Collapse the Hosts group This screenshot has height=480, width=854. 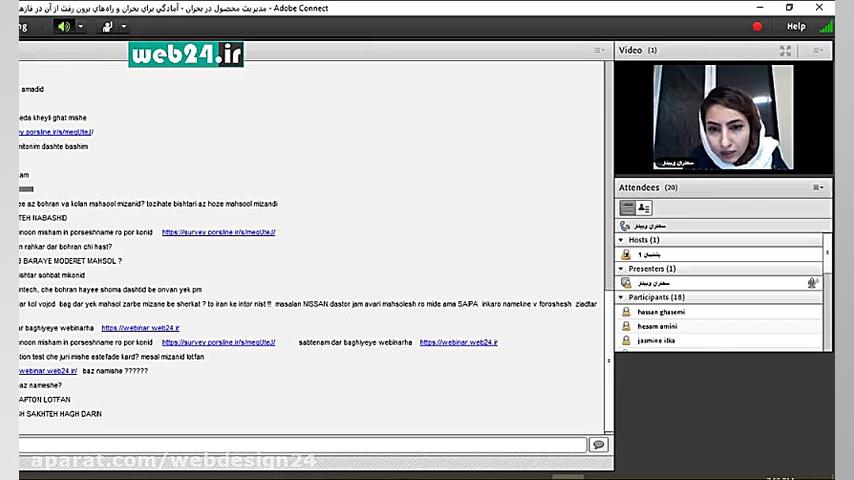click(x=621, y=240)
